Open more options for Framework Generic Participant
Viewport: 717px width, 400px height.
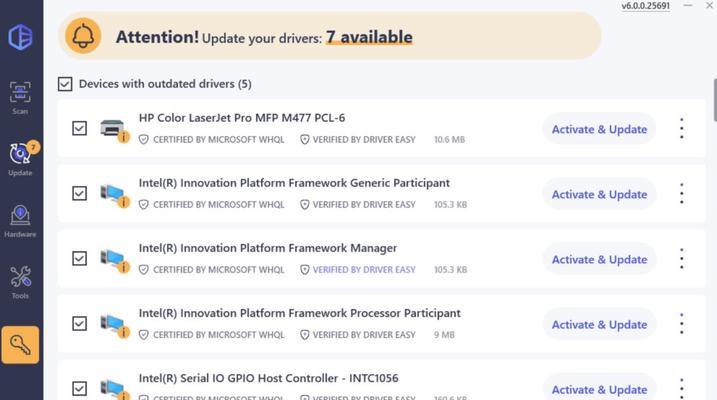coord(681,193)
